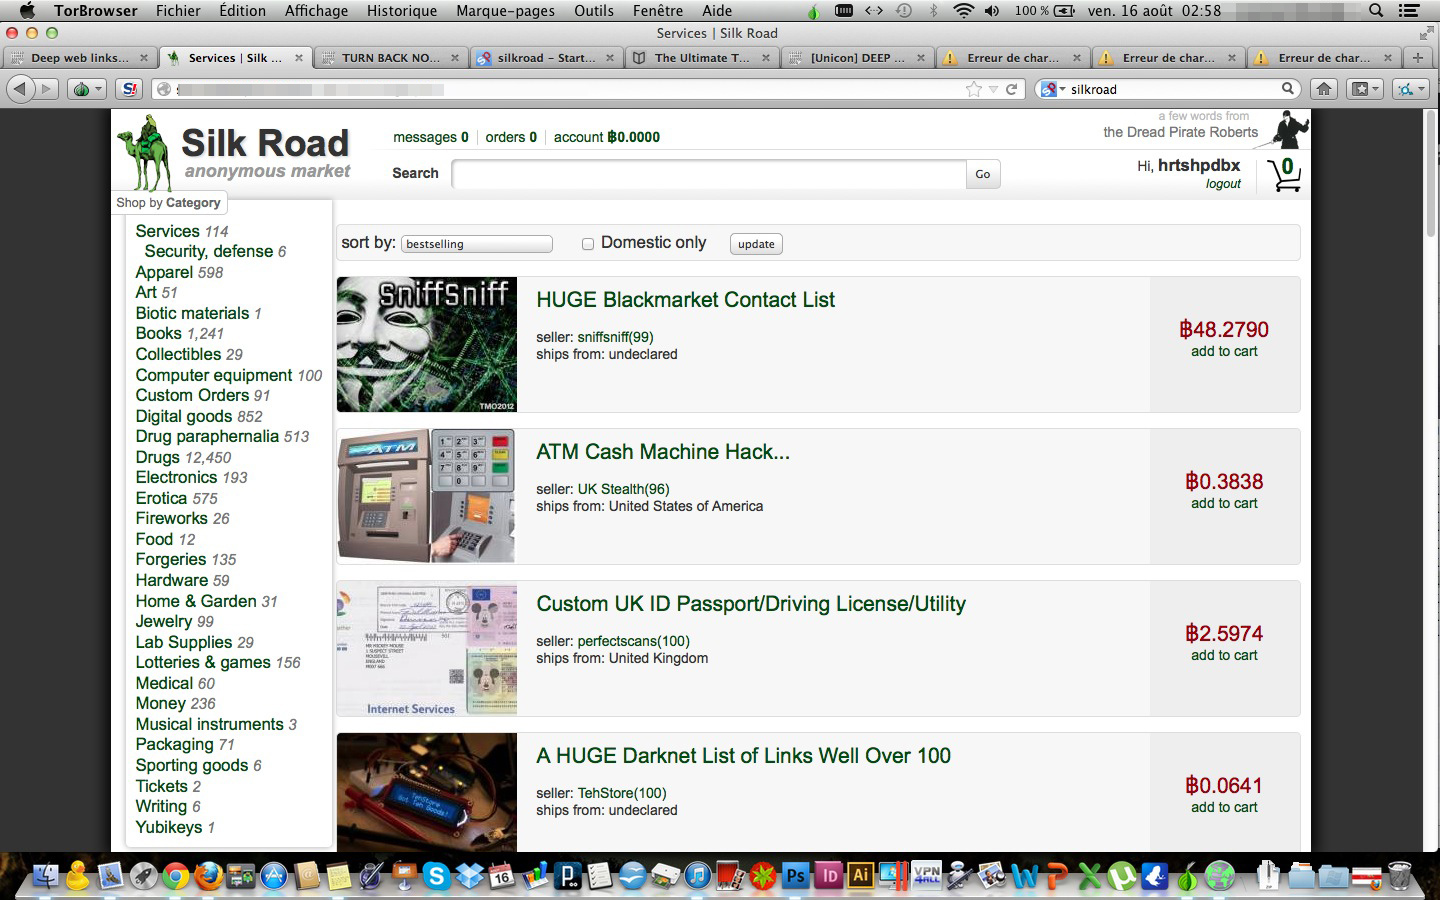Open the Marque-pages menu
This screenshot has height=900, width=1440.
click(x=505, y=10)
